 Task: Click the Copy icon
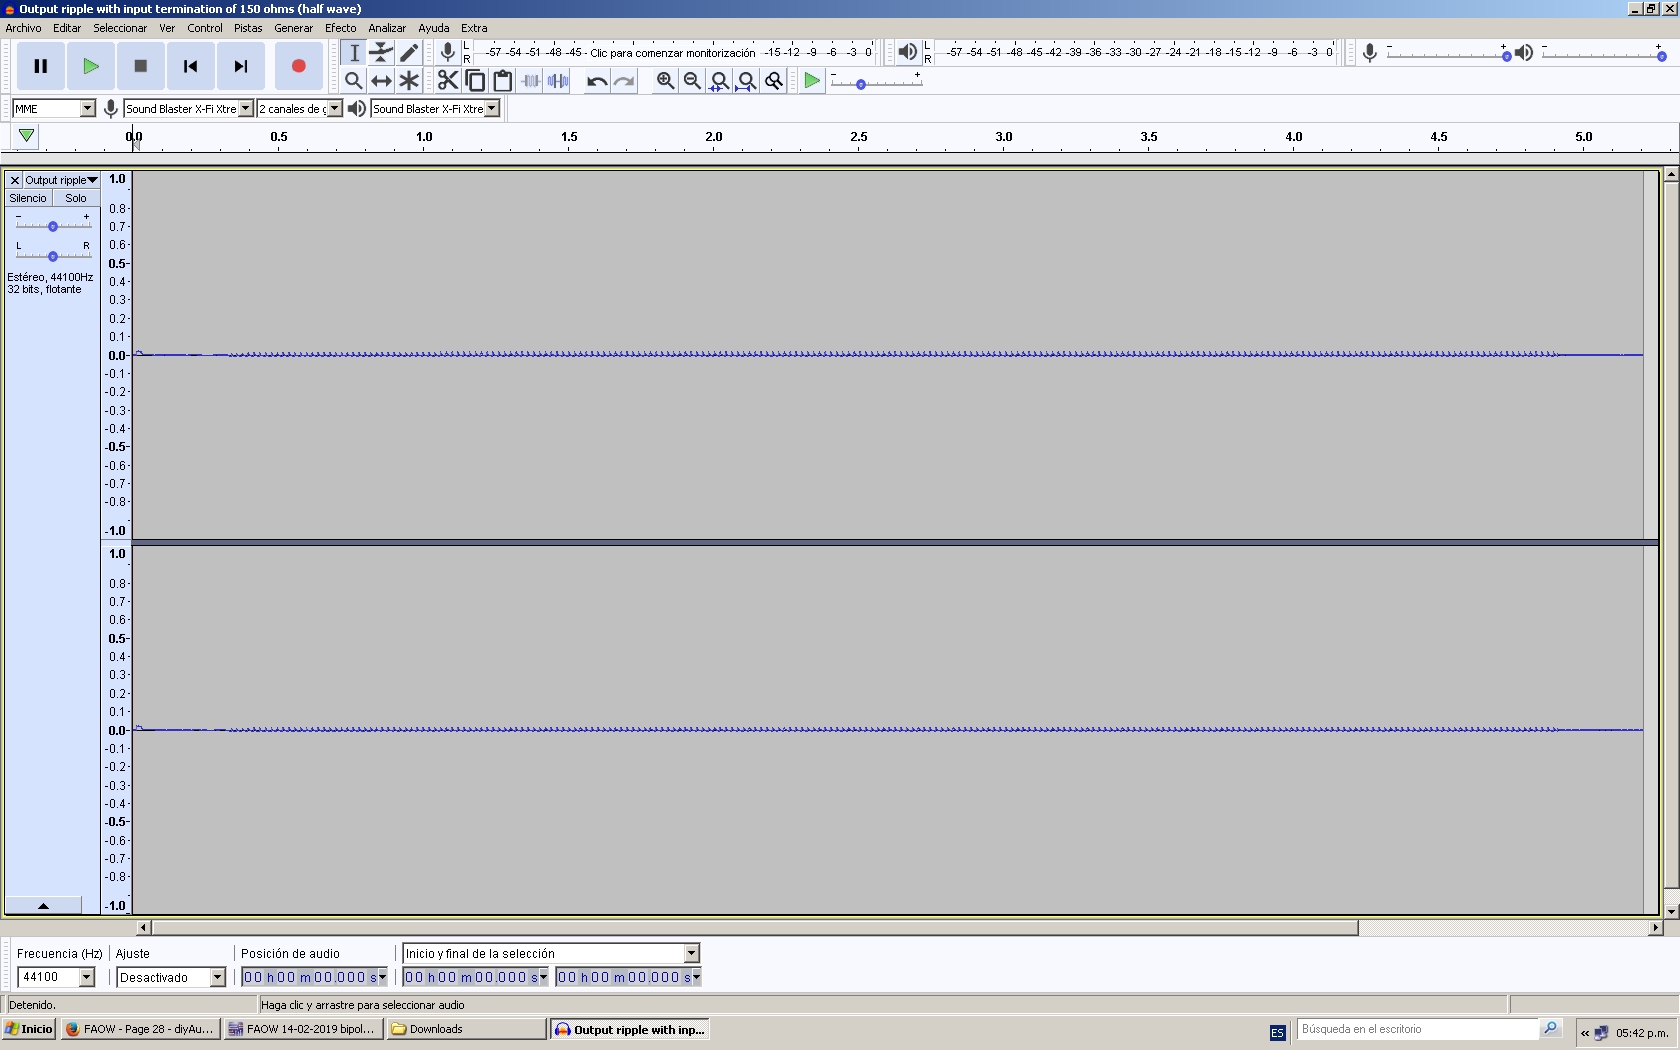coord(475,80)
